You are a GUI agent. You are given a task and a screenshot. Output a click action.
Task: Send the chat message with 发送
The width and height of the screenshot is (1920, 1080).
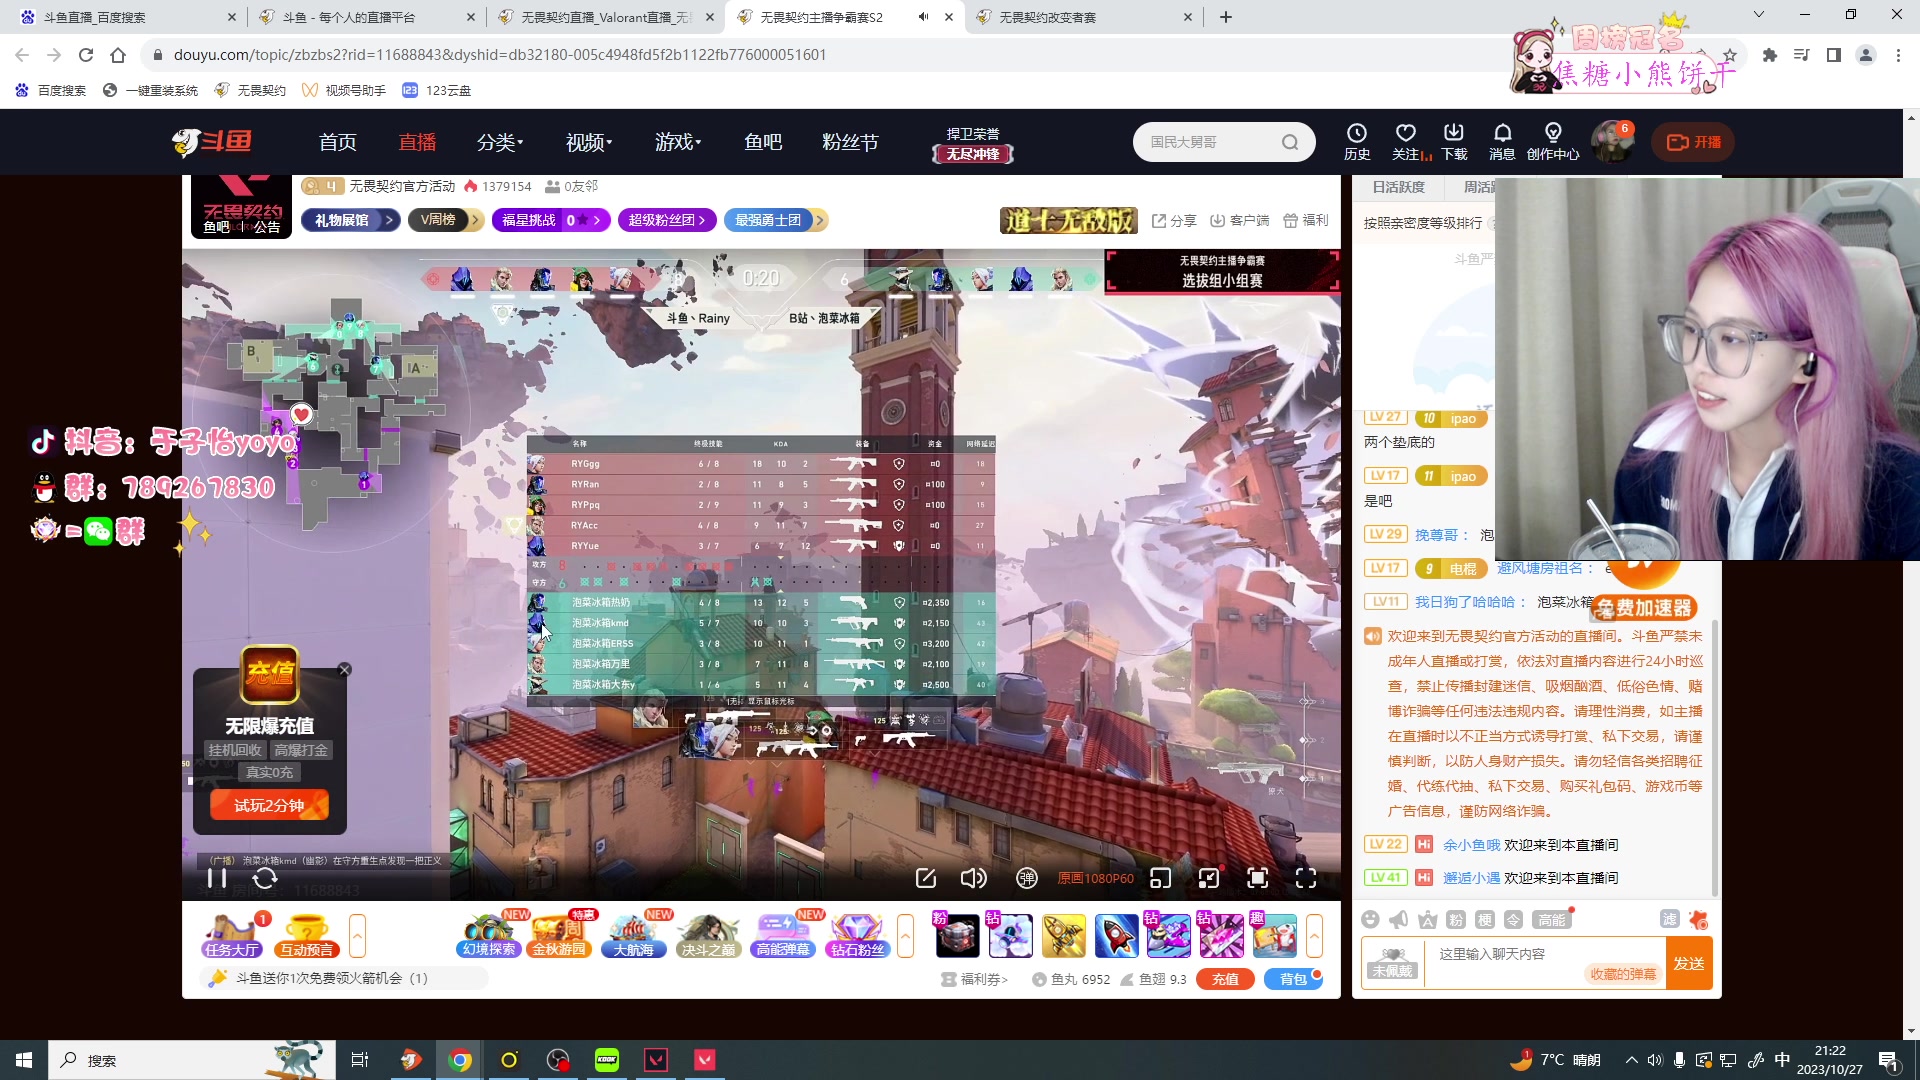coord(1689,963)
